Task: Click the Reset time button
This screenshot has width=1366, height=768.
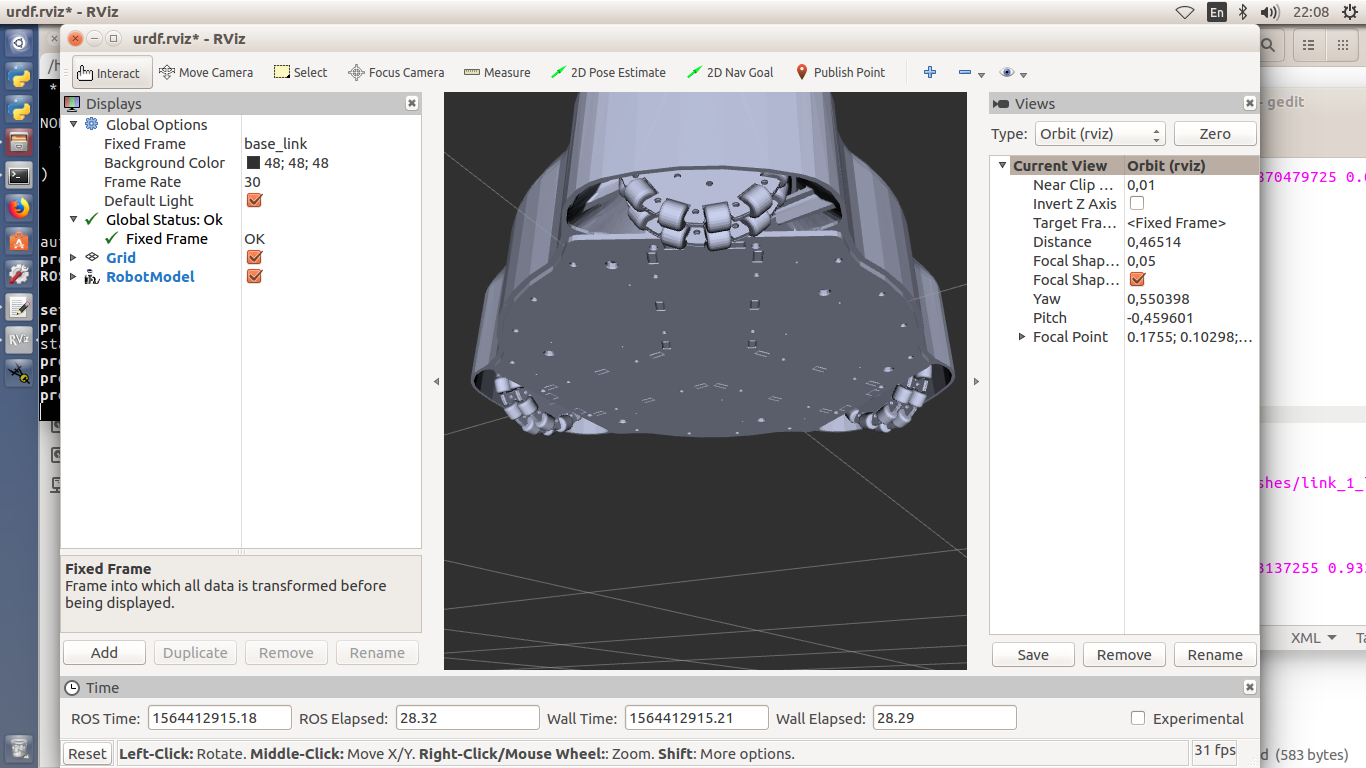Action: tap(87, 753)
